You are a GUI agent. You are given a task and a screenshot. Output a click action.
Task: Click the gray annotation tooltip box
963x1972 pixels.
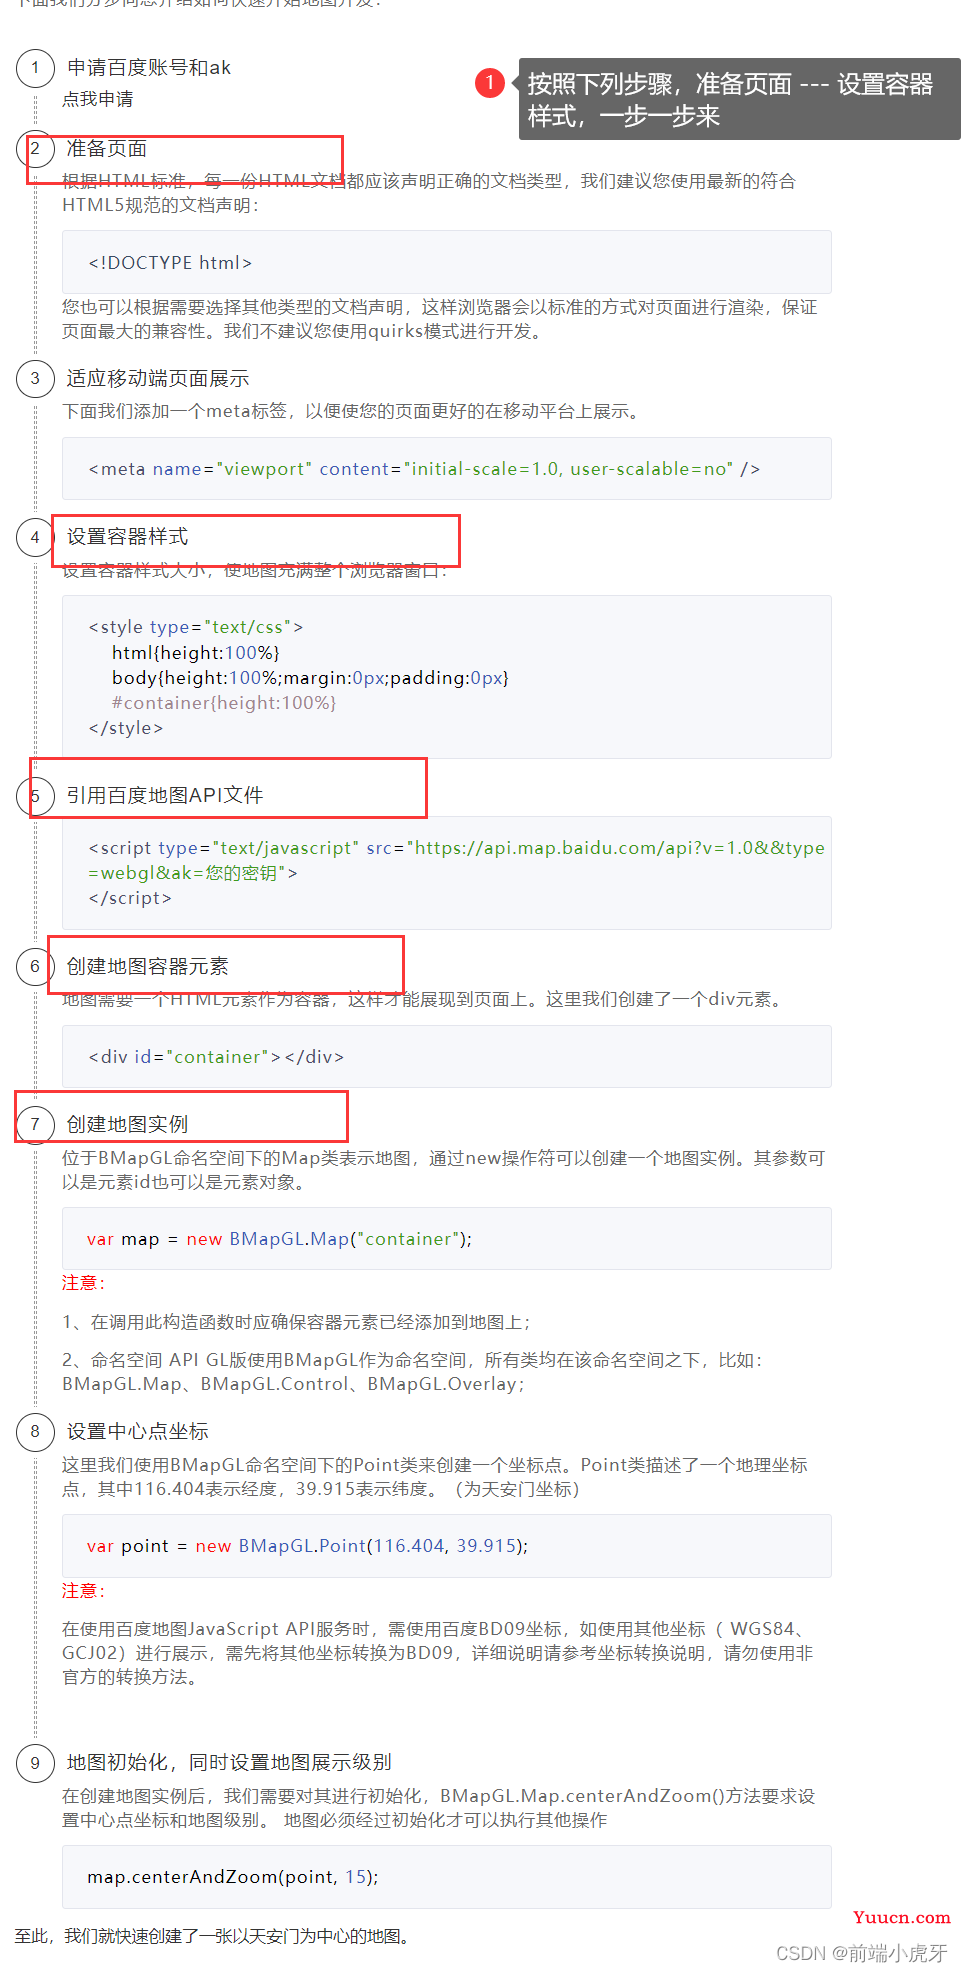pos(739,99)
